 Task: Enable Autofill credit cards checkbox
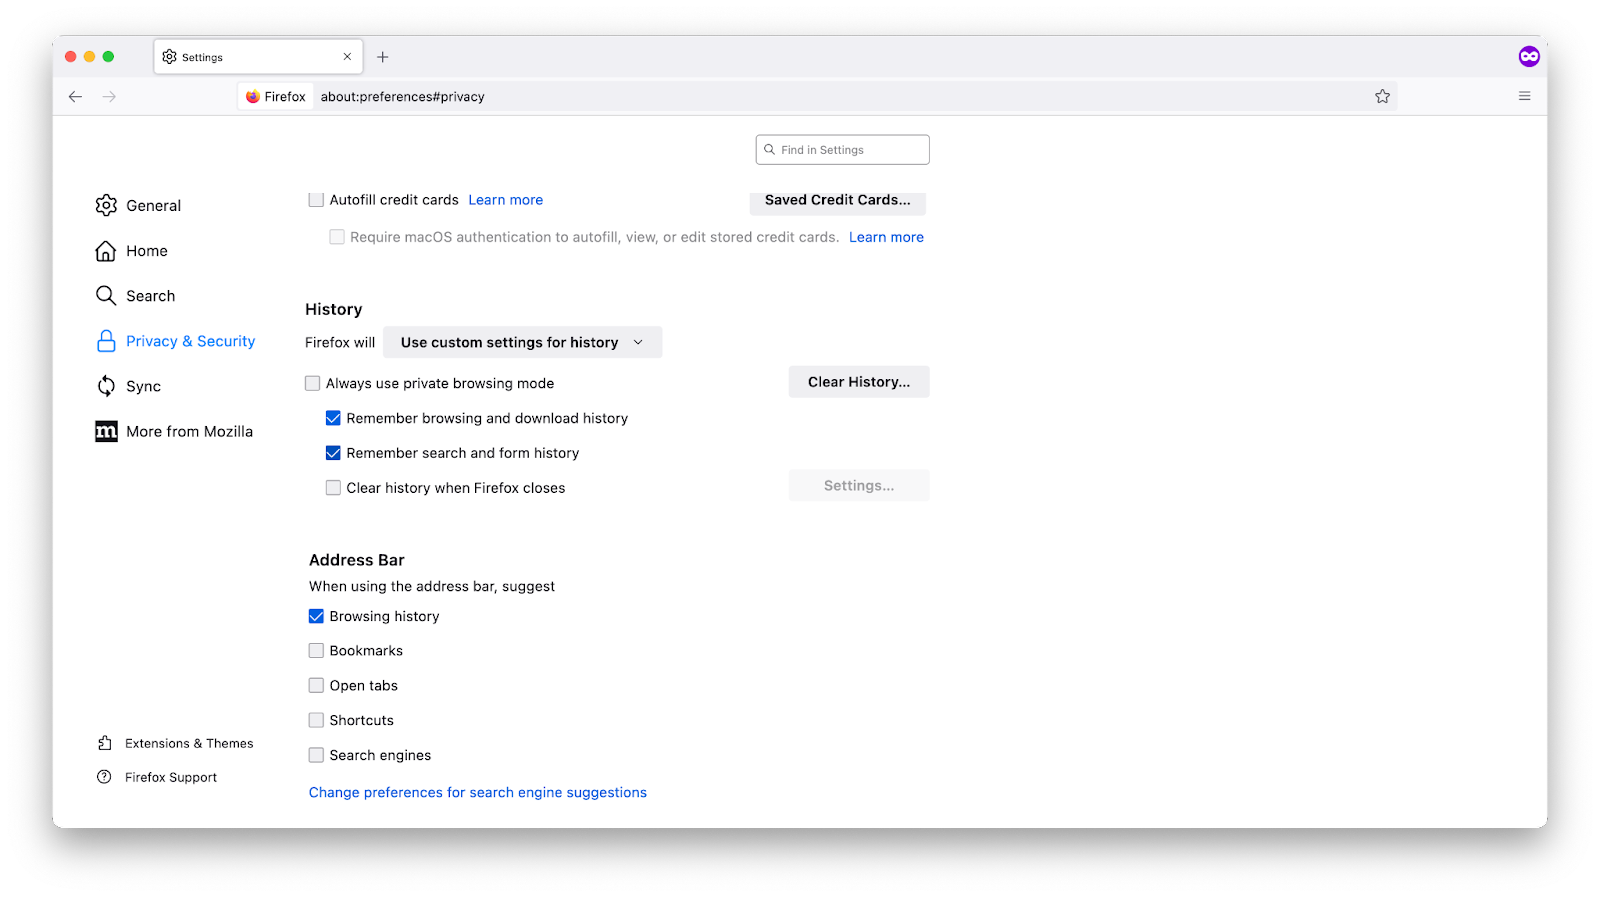tap(316, 200)
